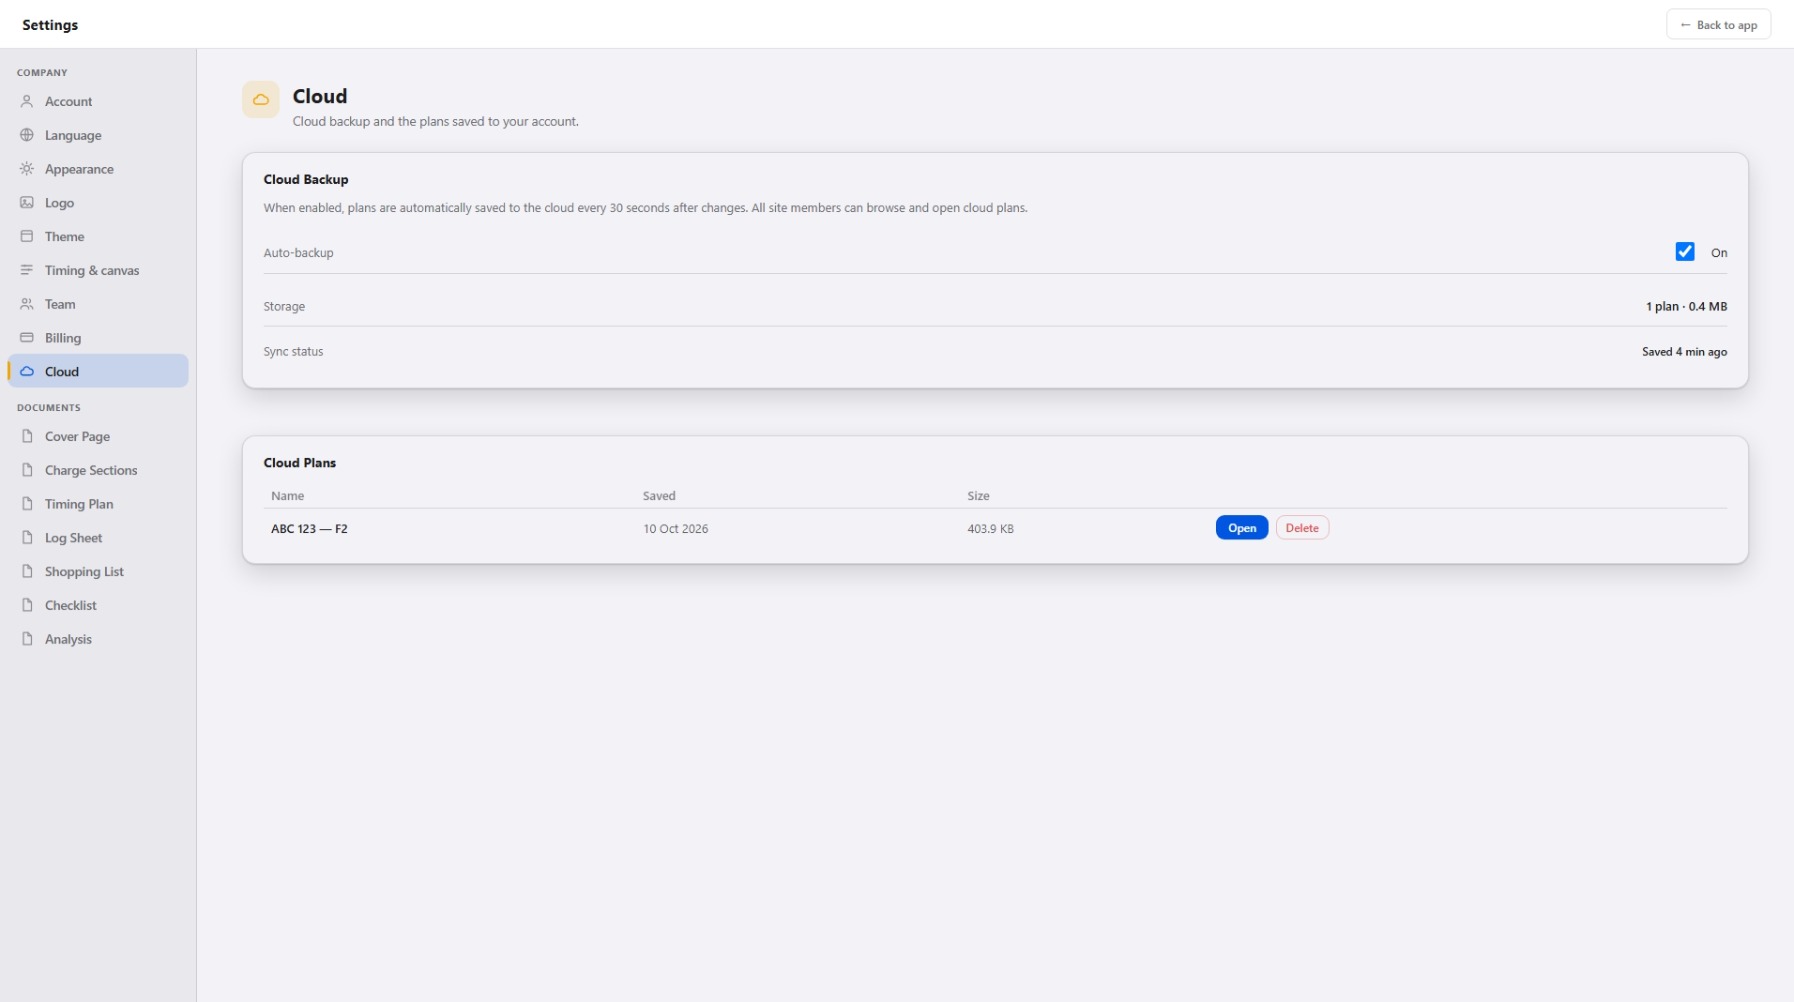Click the Timing Plan document icon
1794x1002 pixels.
pos(27,504)
